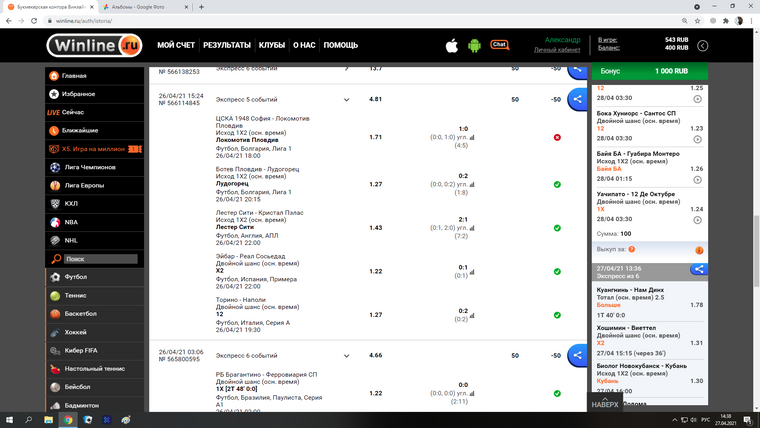The height and width of the screenshot is (428, 760).
Task: Reload the page in browser
Action: coord(34,21)
